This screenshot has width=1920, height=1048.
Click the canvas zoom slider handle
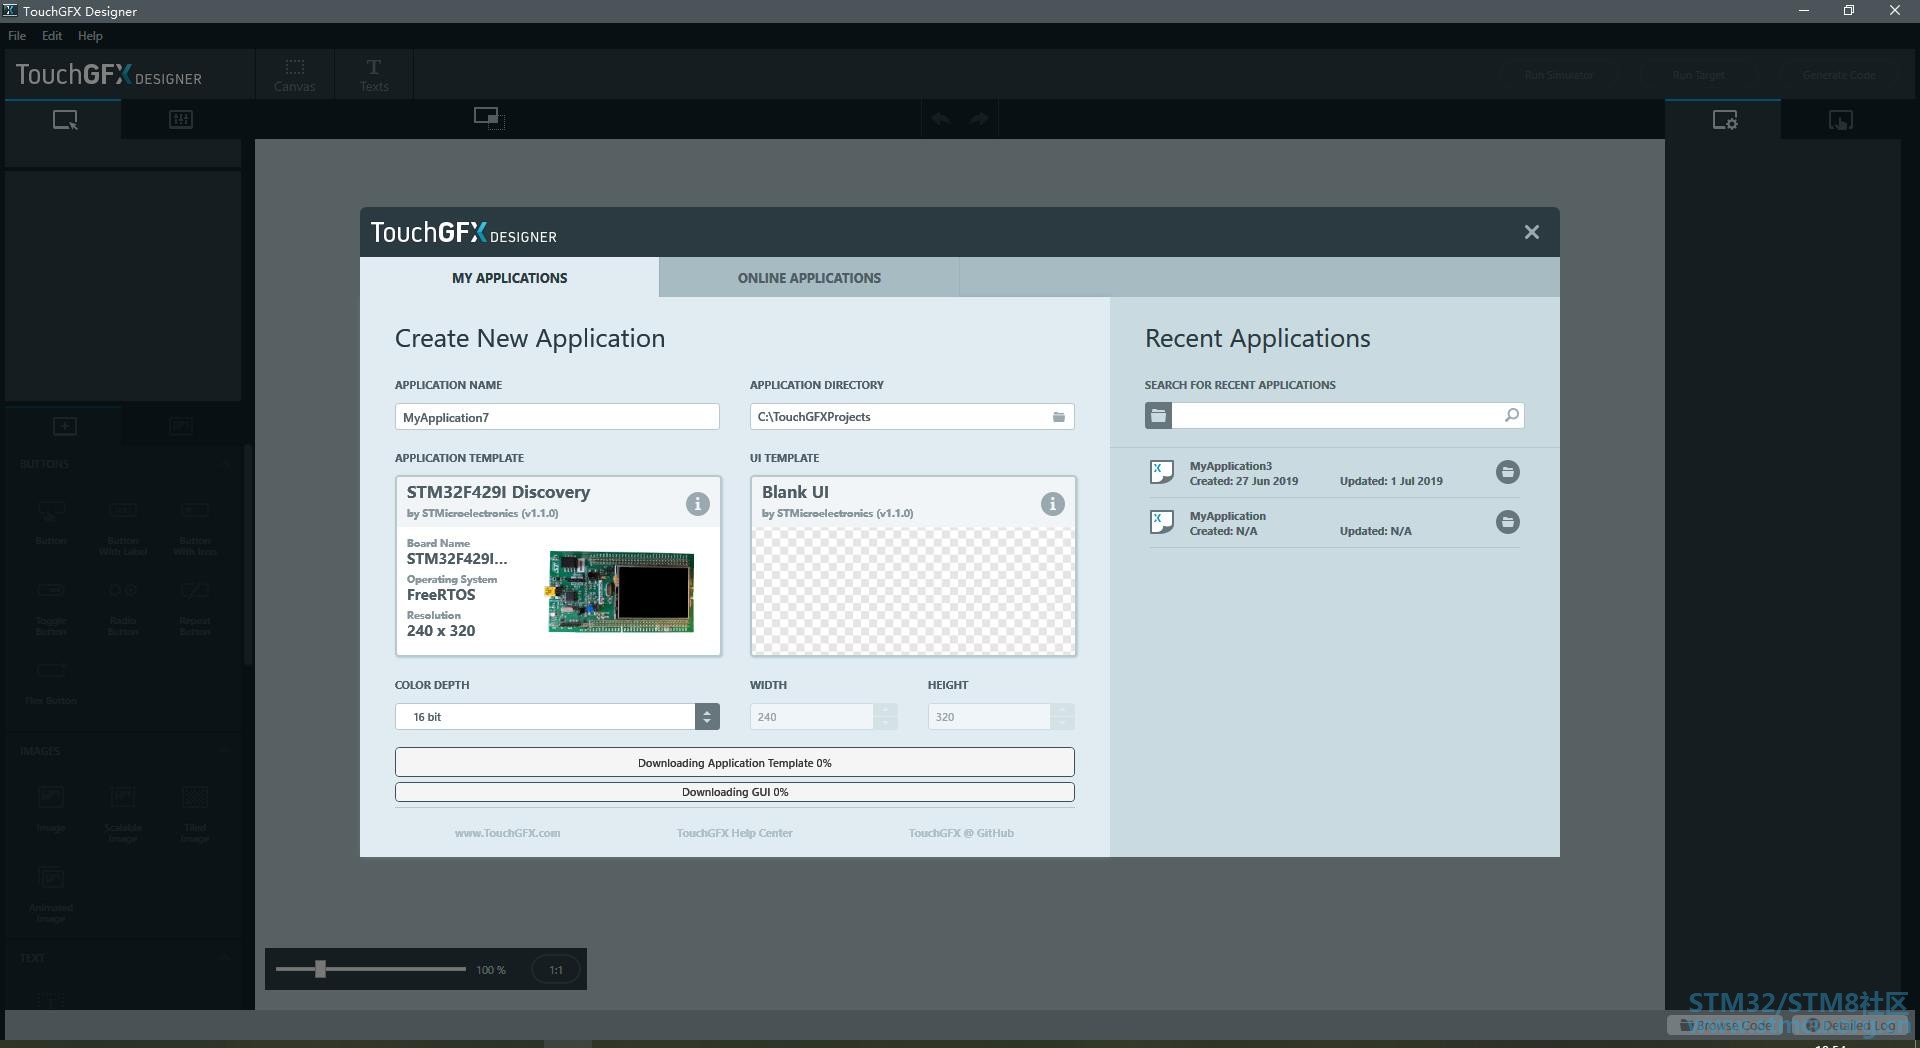pyautogui.click(x=320, y=969)
